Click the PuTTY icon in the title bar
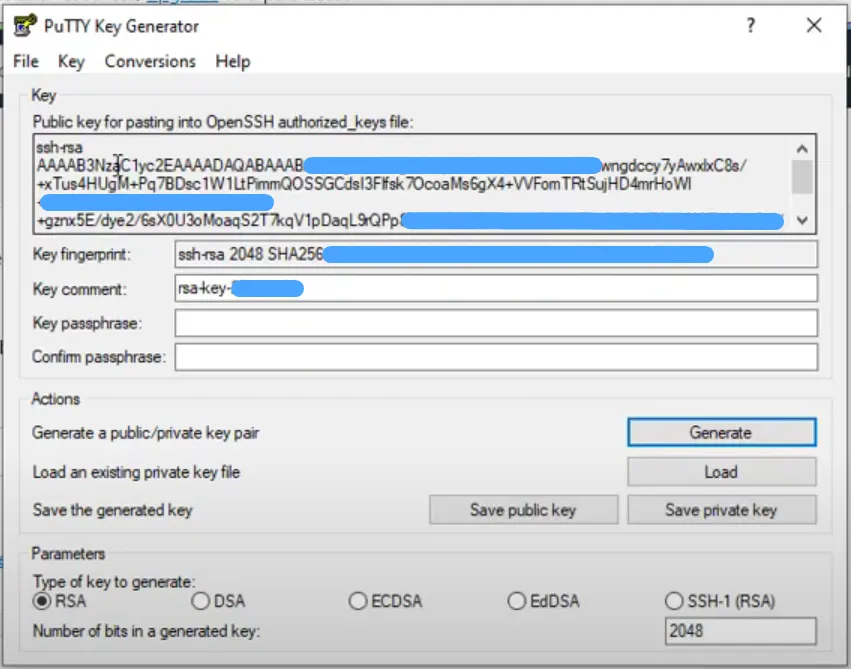 point(24,26)
